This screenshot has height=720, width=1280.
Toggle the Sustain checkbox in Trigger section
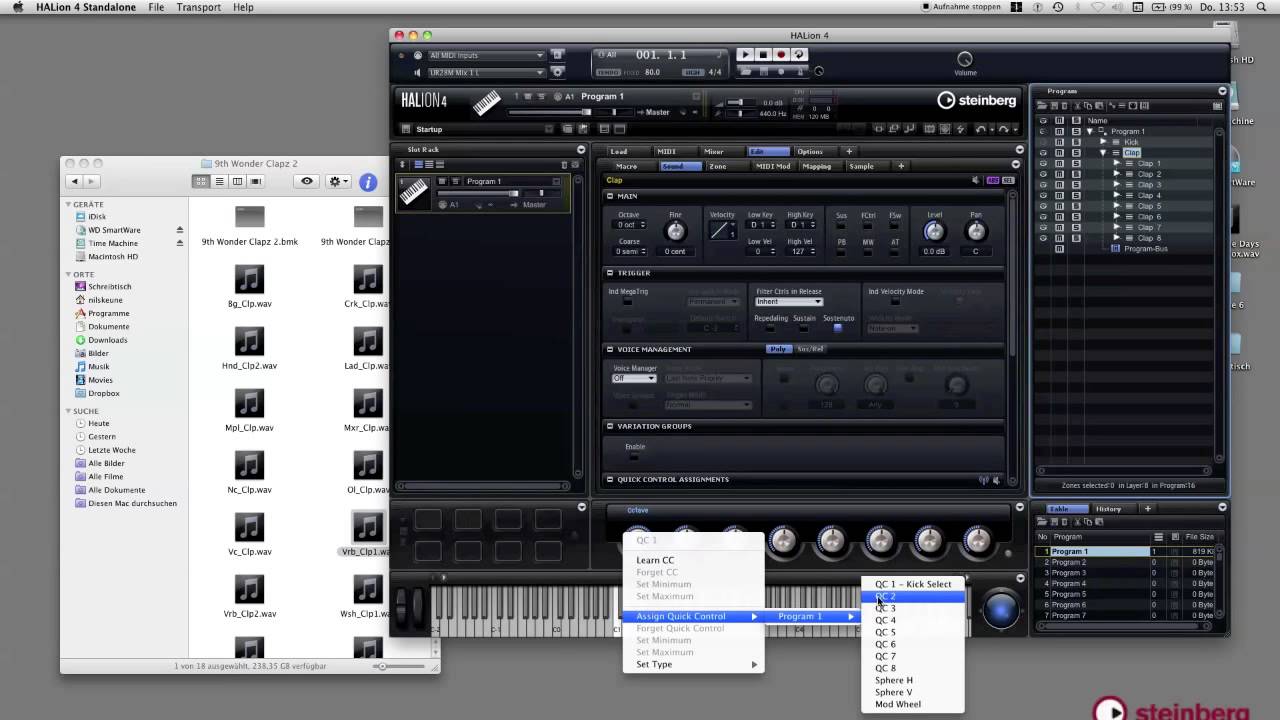(804, 328)
